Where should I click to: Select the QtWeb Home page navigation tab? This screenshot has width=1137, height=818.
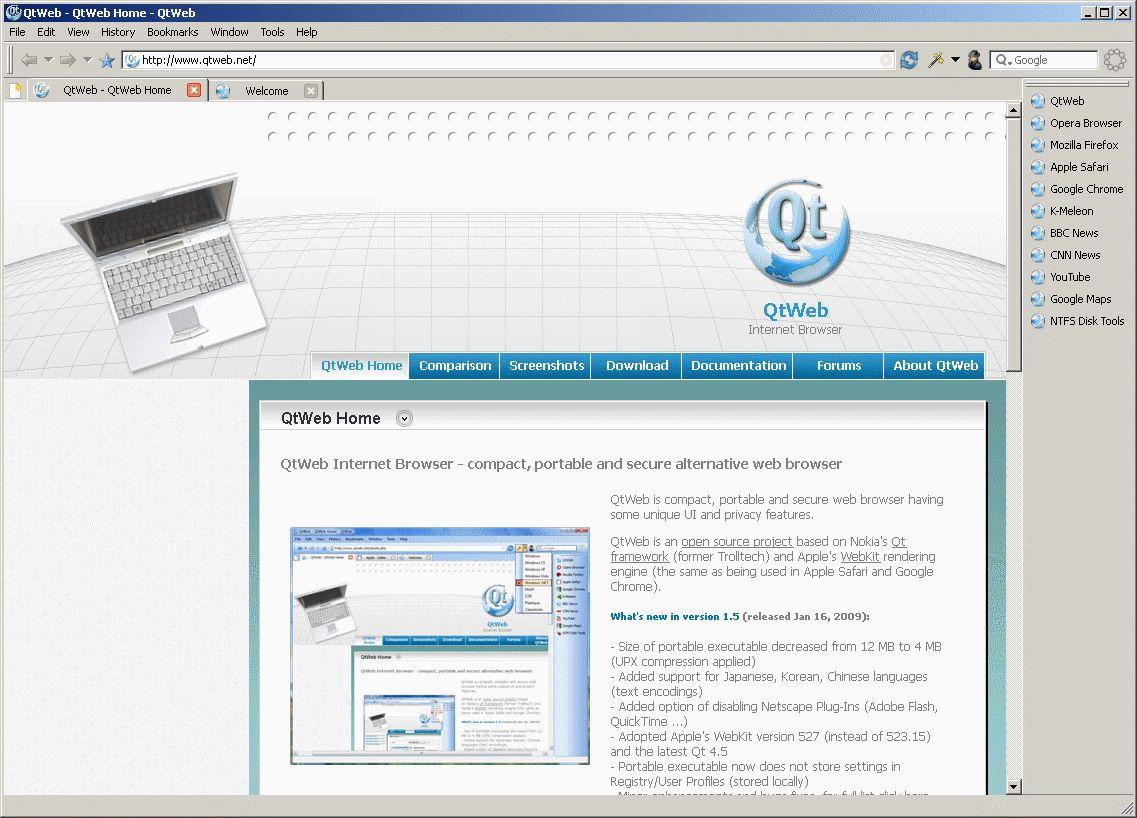point(361,365)
